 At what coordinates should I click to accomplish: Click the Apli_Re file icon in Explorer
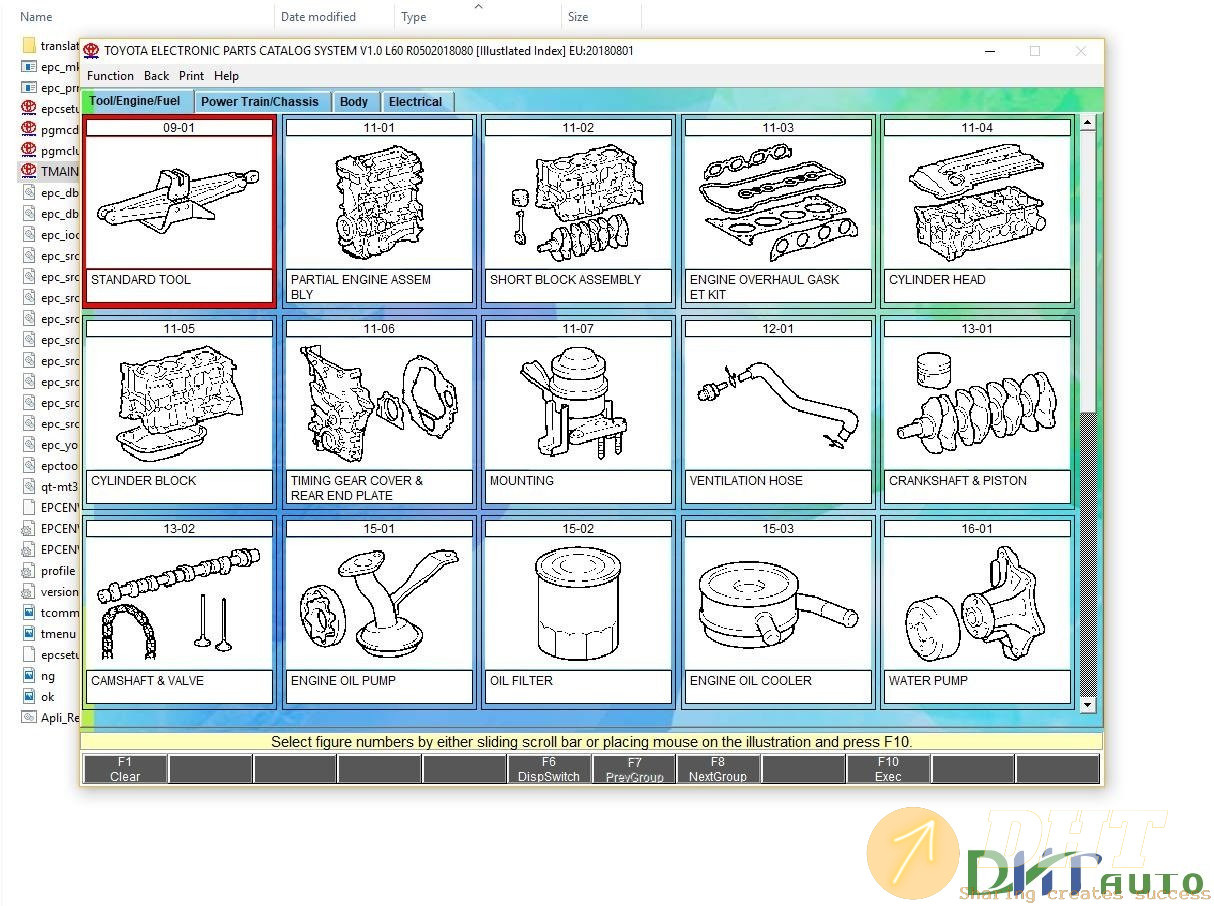click(x=29, y=717)
